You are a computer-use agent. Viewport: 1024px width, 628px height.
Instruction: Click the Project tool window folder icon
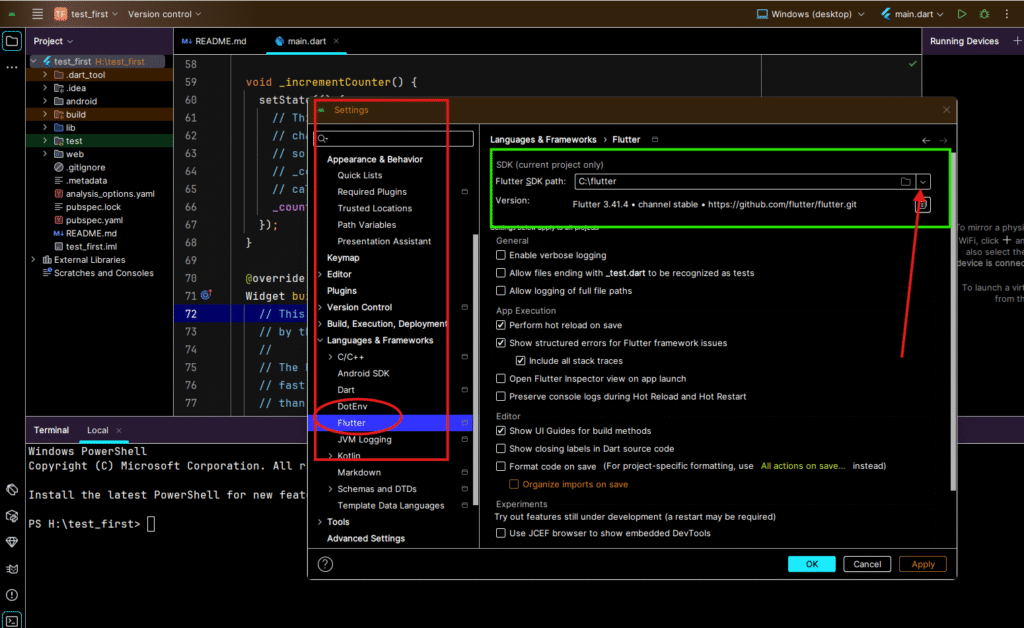tap(12, 41)
